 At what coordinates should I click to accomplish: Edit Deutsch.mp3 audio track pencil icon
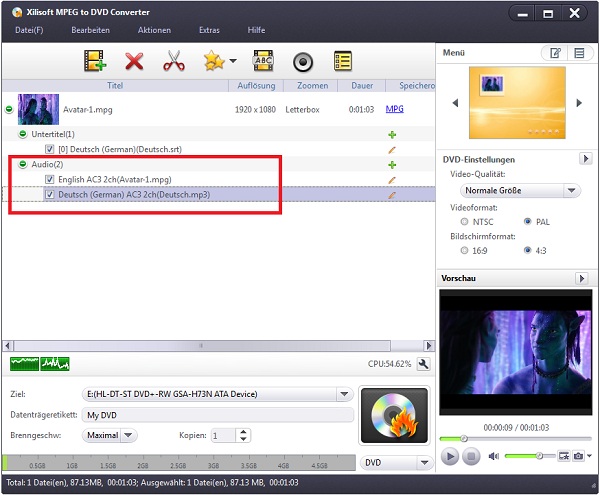(x=391, y=195)
